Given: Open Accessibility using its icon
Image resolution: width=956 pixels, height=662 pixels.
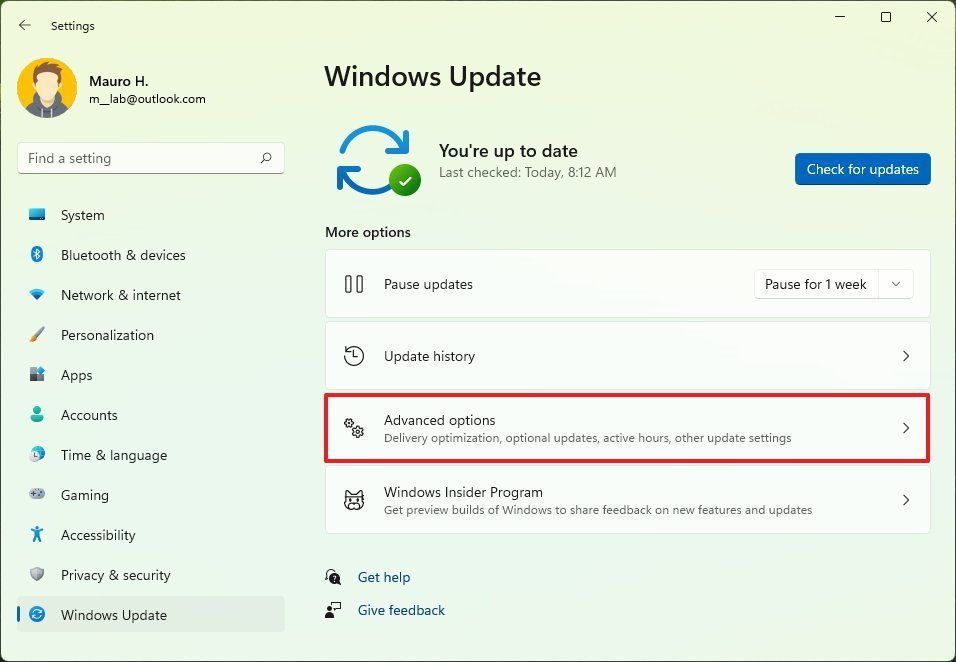Looking at the screenshot, I should 37,535.
